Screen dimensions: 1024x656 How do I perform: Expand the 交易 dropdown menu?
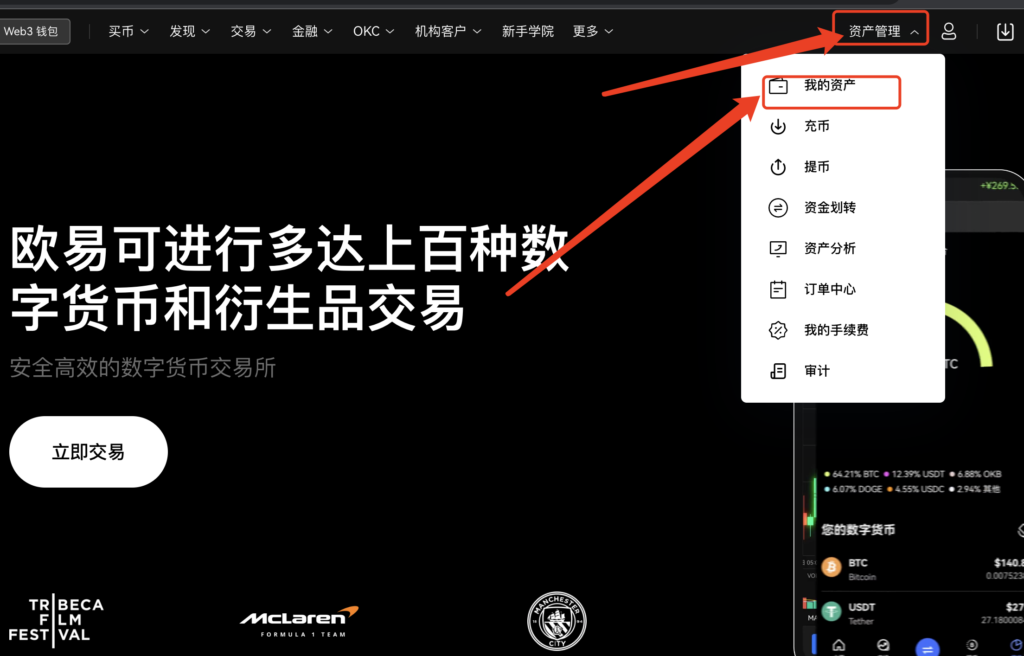(x=250, y=31)
